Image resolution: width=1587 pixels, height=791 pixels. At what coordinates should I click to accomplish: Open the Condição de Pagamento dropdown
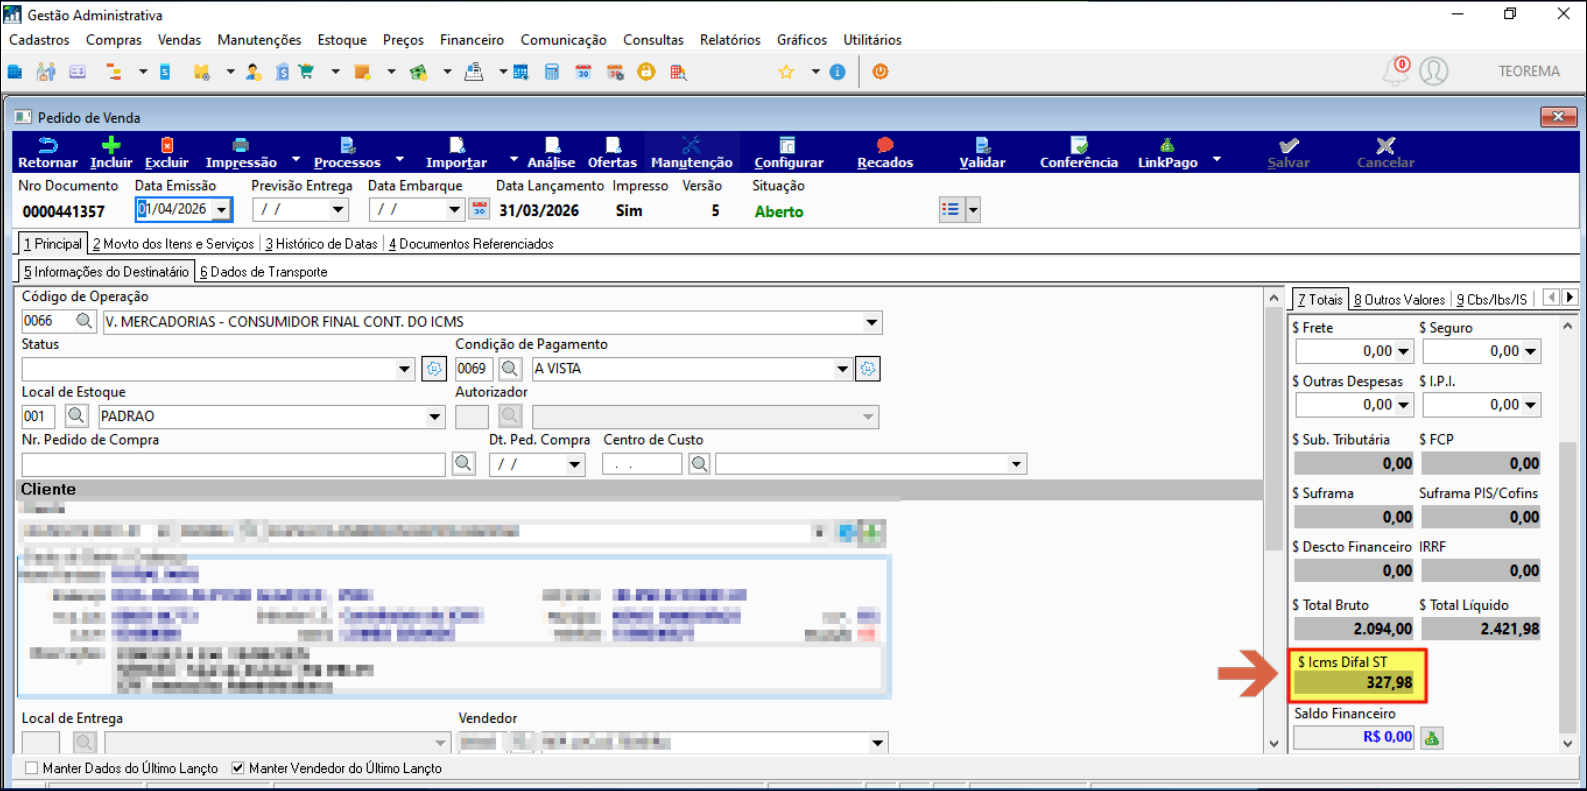point(842,369)
